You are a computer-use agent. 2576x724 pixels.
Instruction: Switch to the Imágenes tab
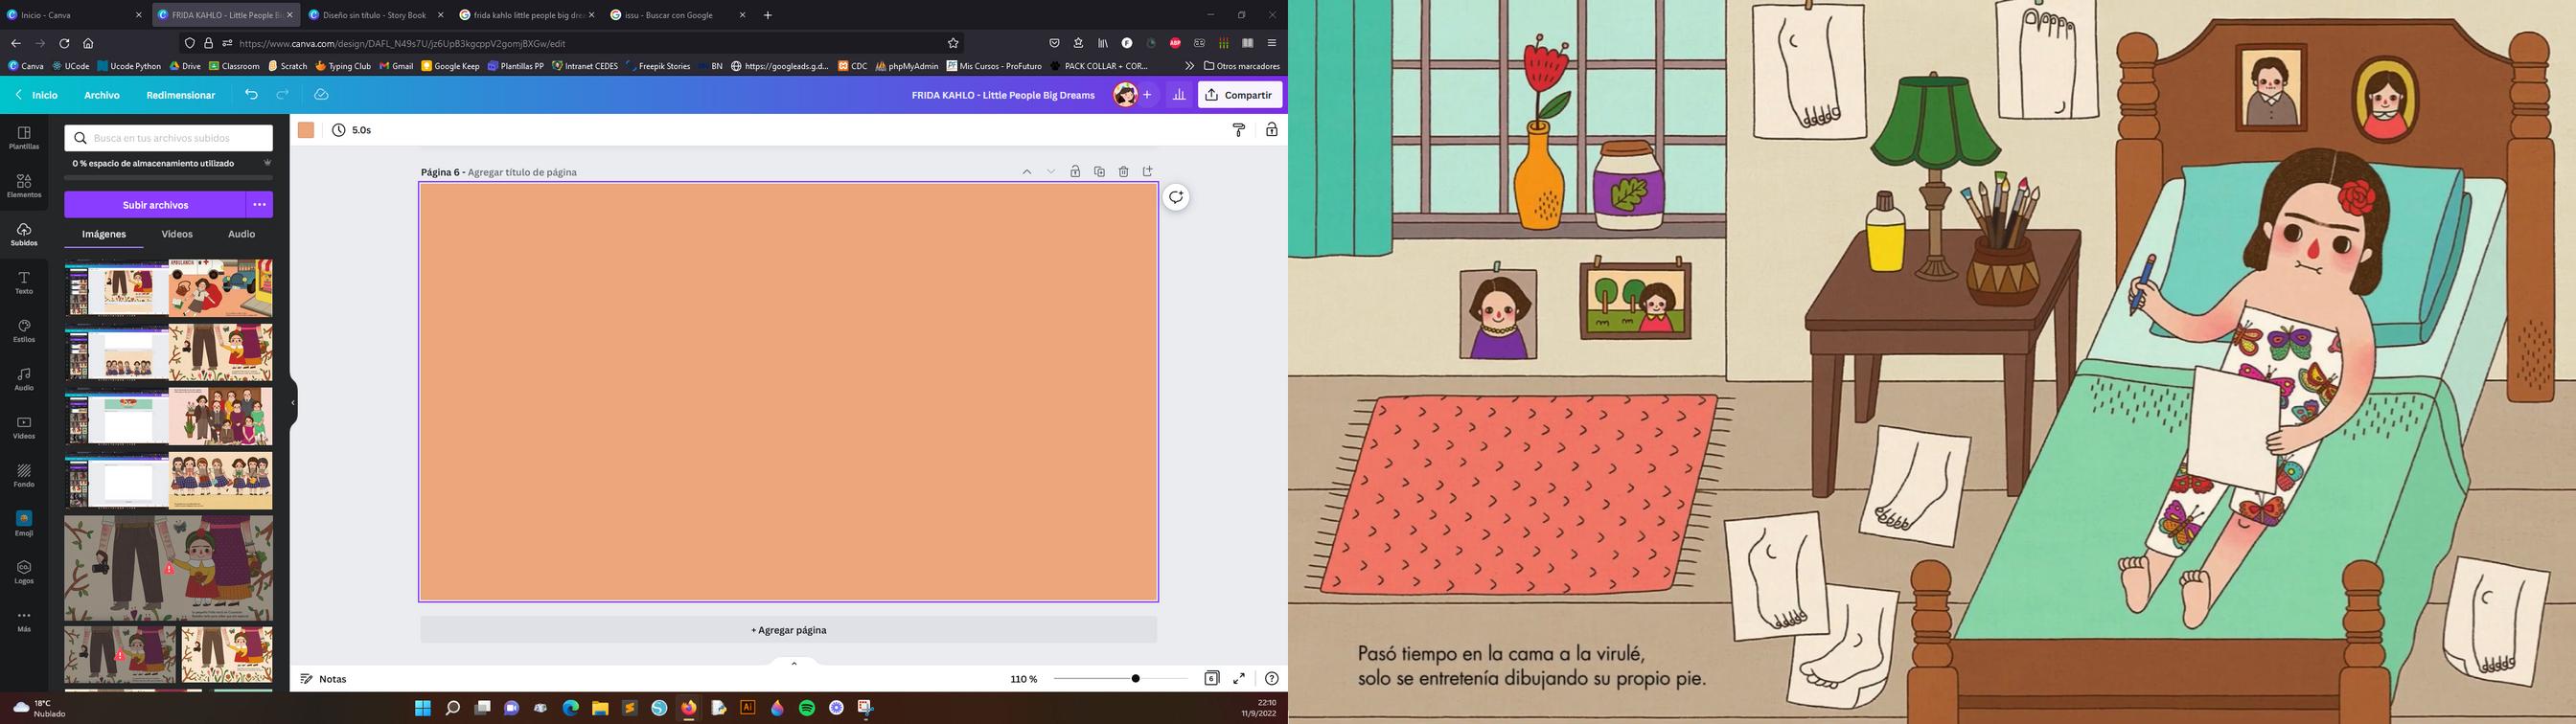[104, 234]
